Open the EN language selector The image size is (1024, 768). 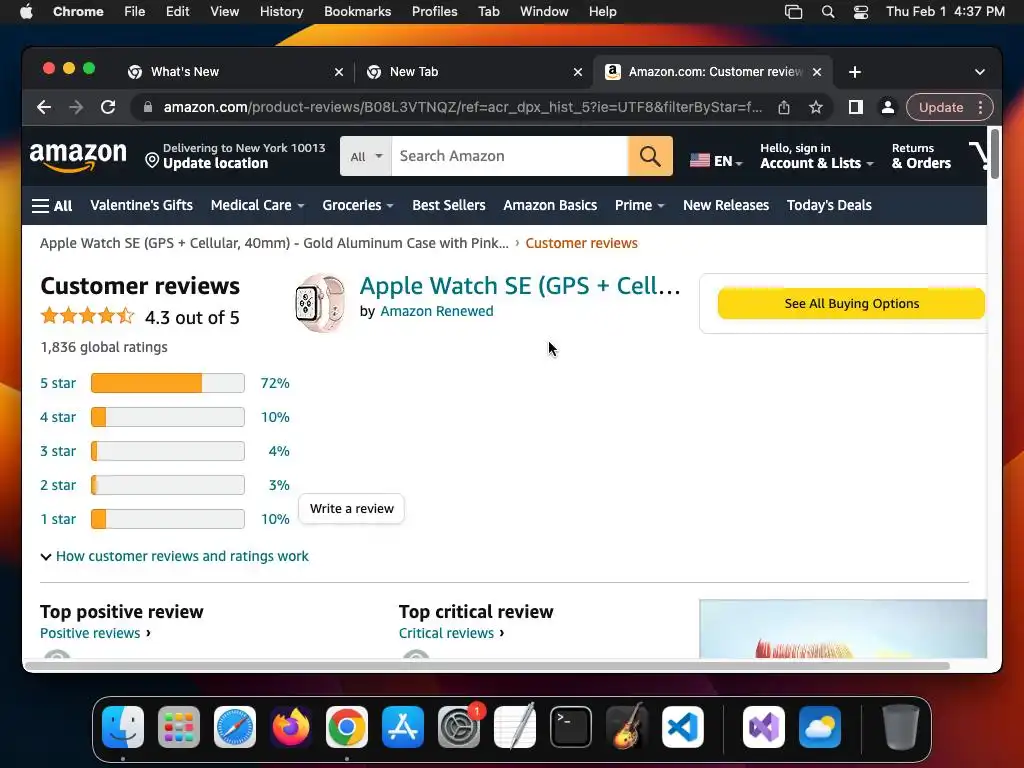coord(716,161)
